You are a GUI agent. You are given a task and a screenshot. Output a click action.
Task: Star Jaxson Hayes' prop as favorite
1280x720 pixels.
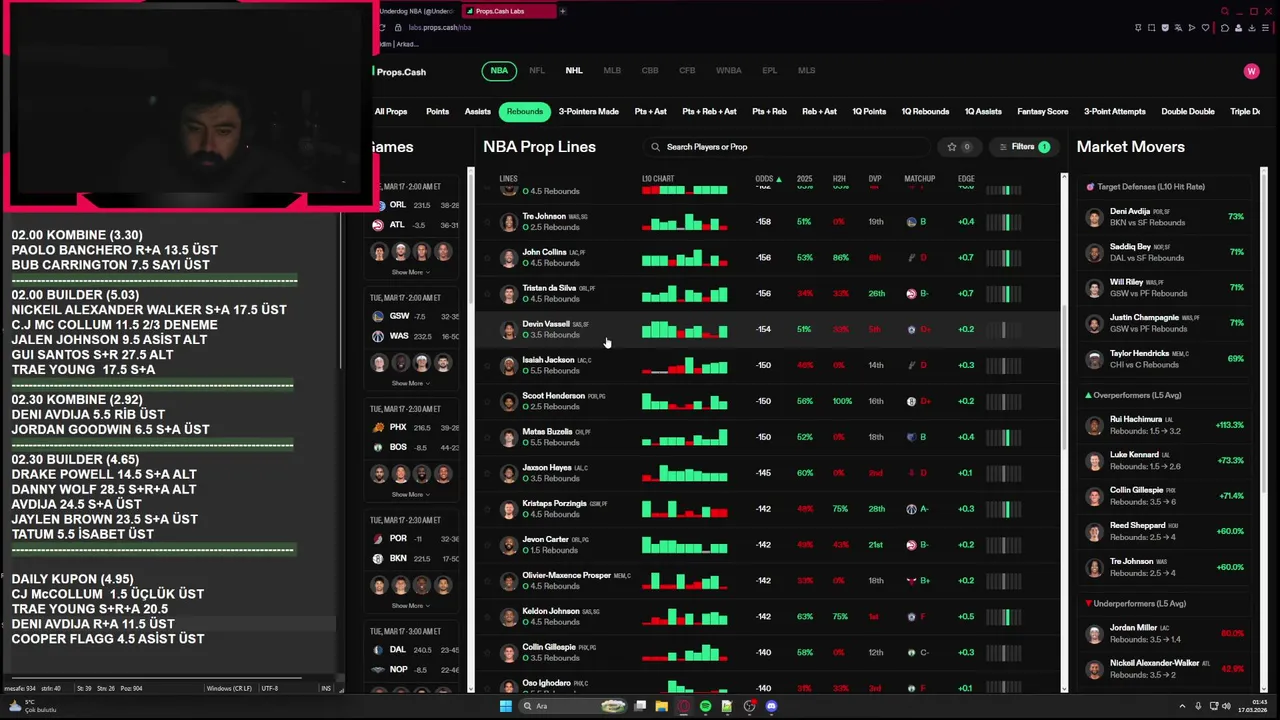point(488,474)
